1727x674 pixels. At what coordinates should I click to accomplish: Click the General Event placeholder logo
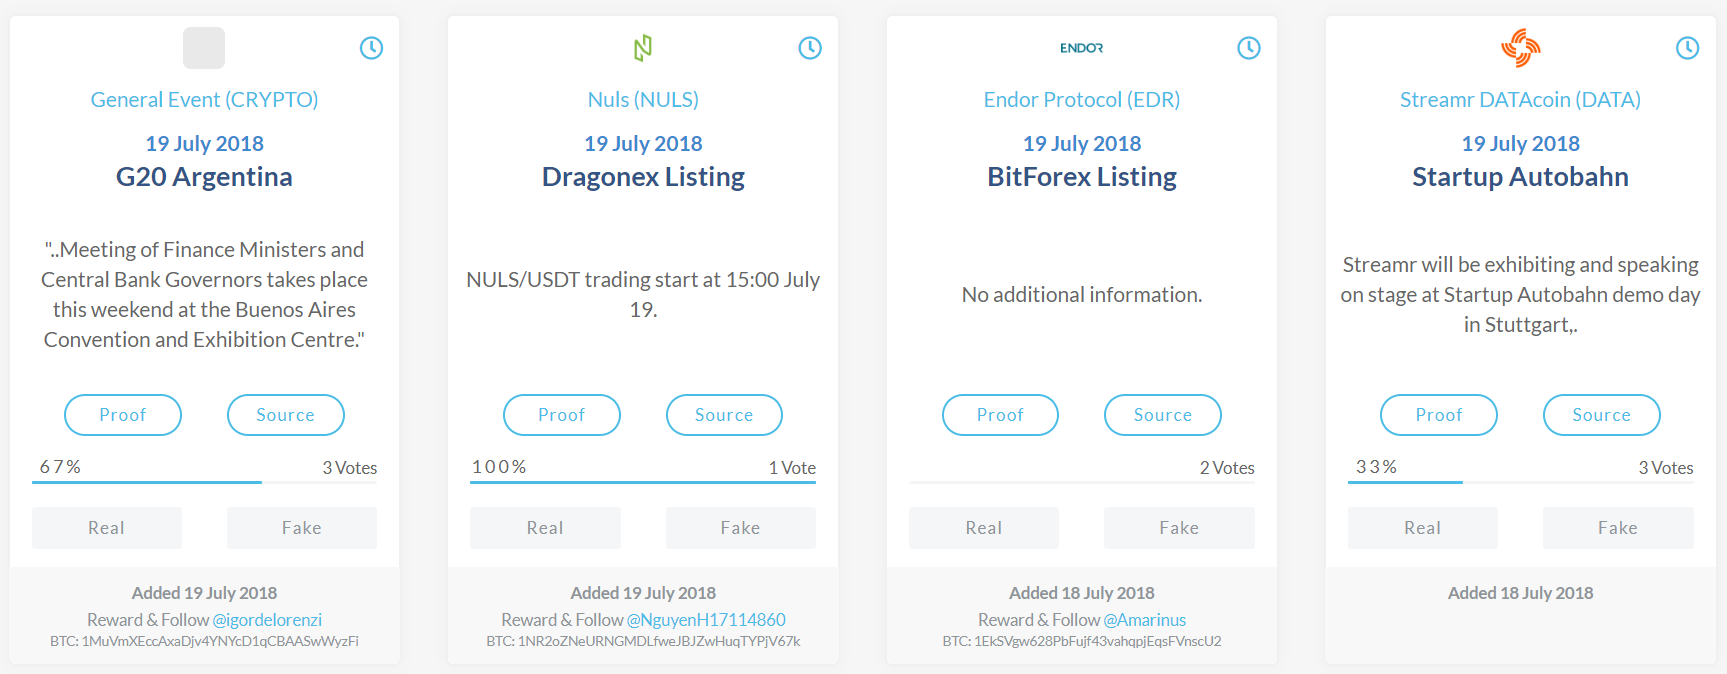point(204,48)
